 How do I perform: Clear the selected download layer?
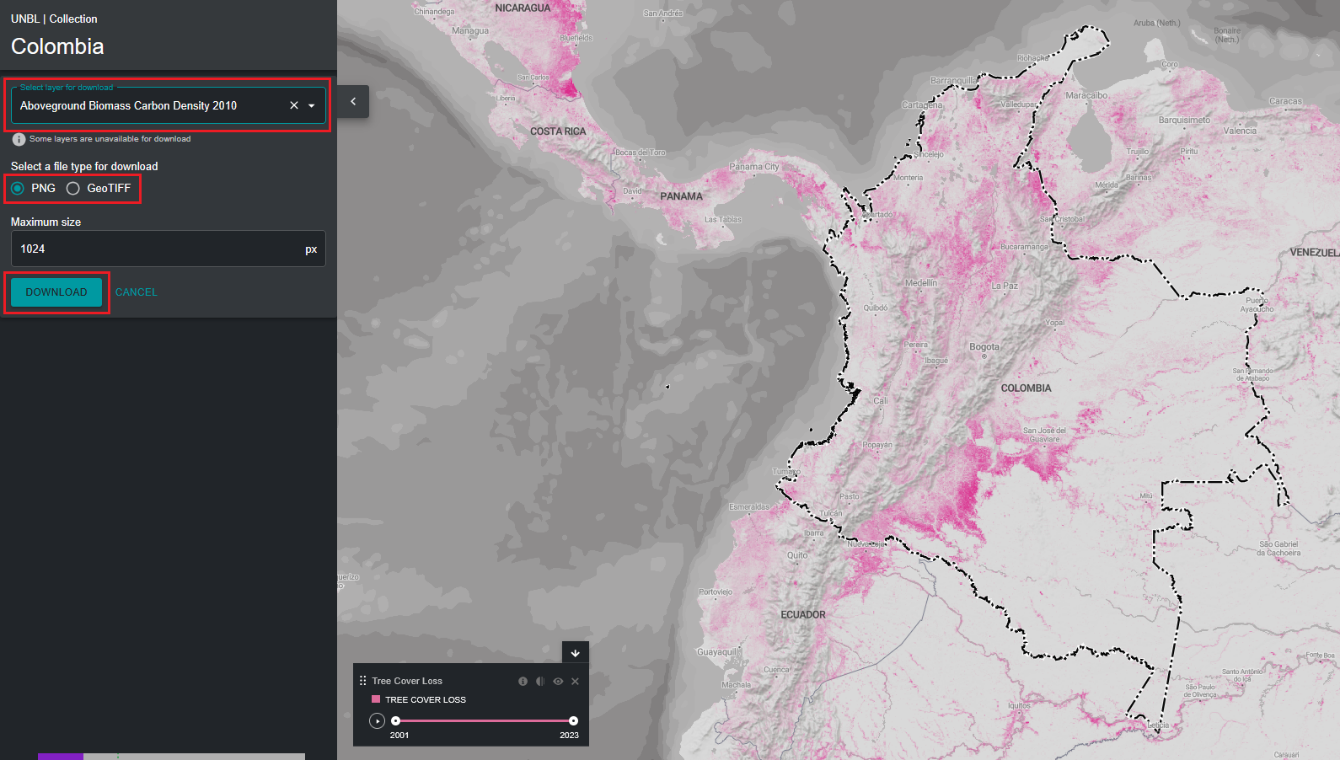click(x=294, y=106)
